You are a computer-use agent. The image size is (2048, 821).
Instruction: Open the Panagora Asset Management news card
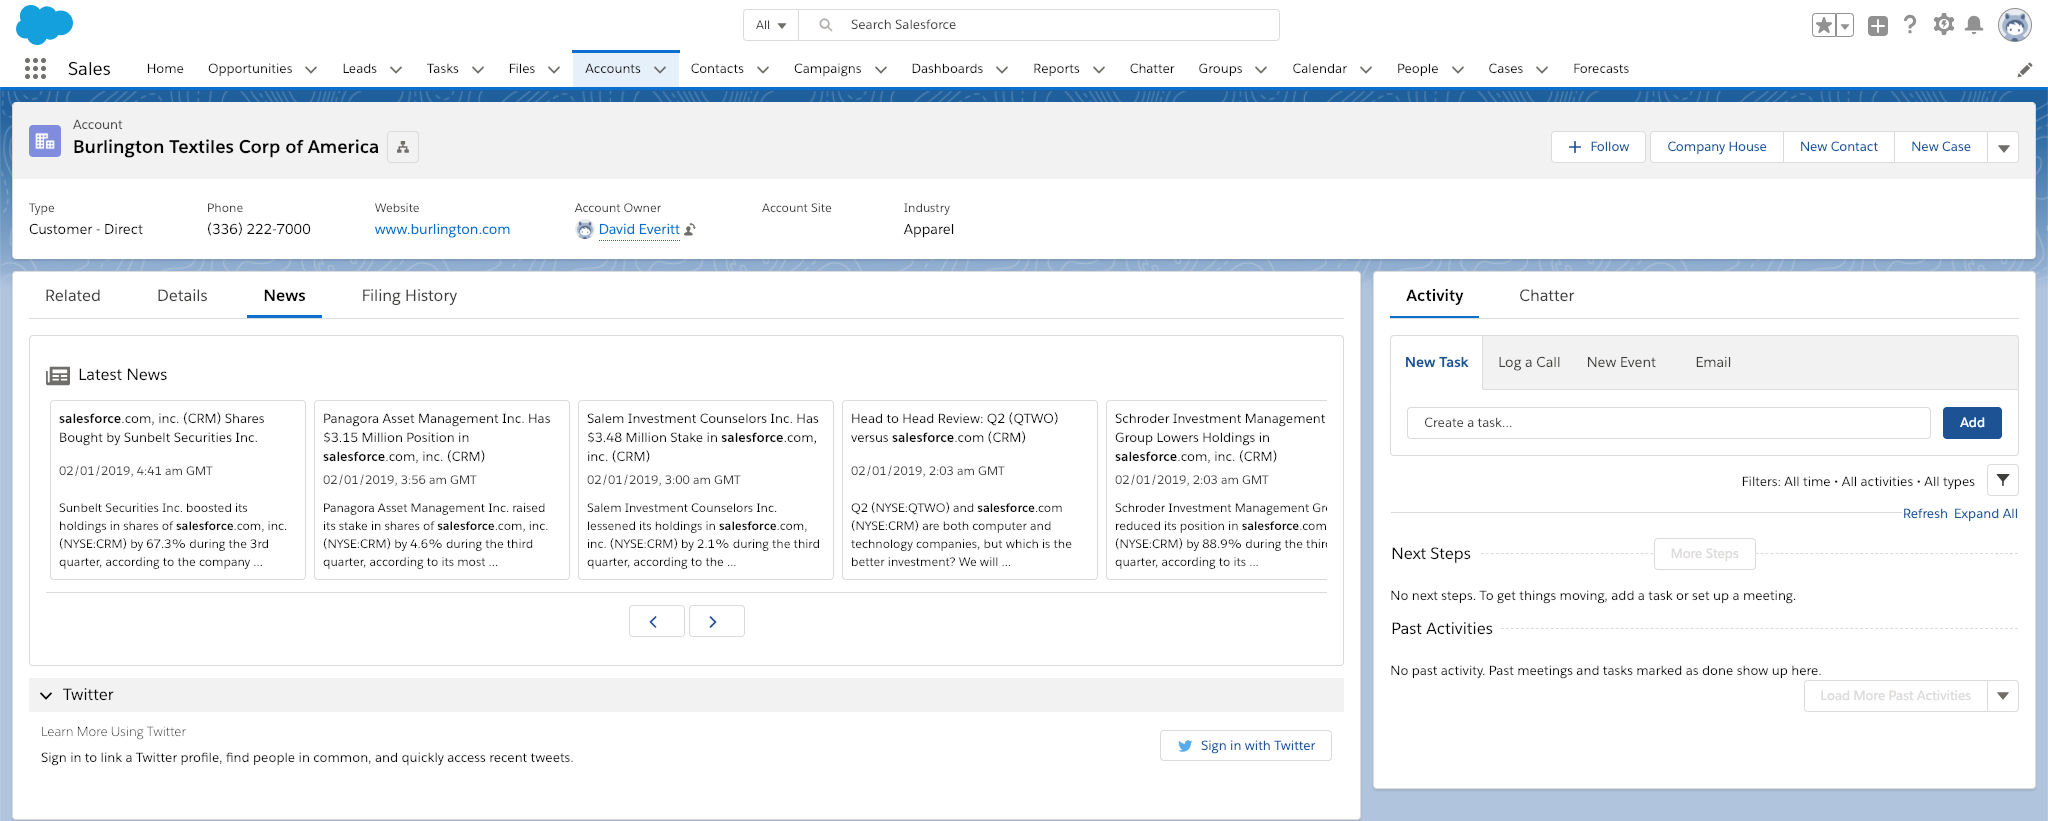point(442,490)
